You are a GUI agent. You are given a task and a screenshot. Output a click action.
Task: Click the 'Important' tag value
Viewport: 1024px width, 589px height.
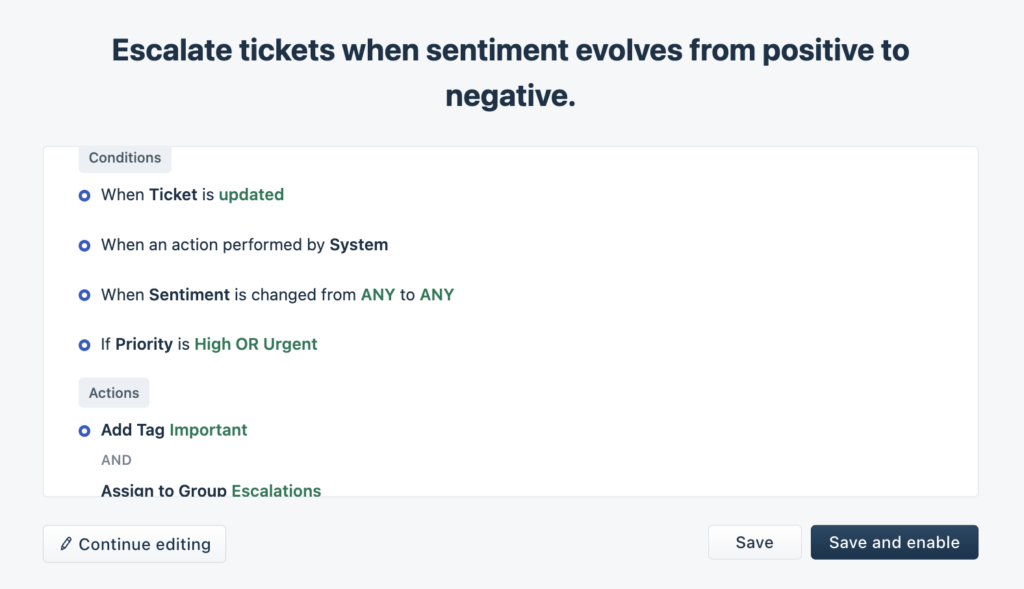click(x=208, y=430)
